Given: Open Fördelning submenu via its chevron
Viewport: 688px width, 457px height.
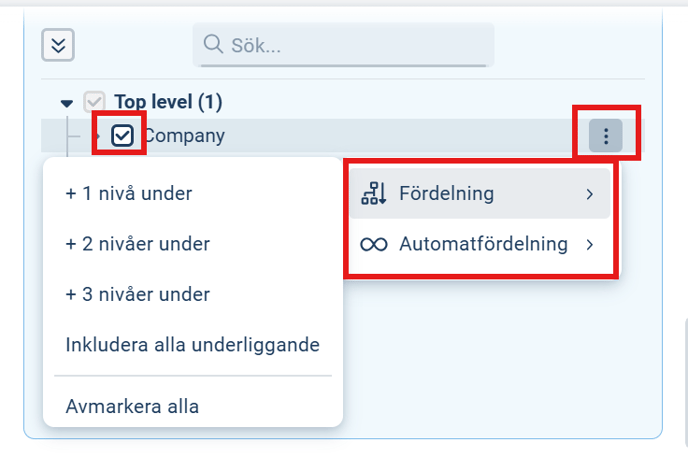Looking at the screenshot, I should (590, 194).
